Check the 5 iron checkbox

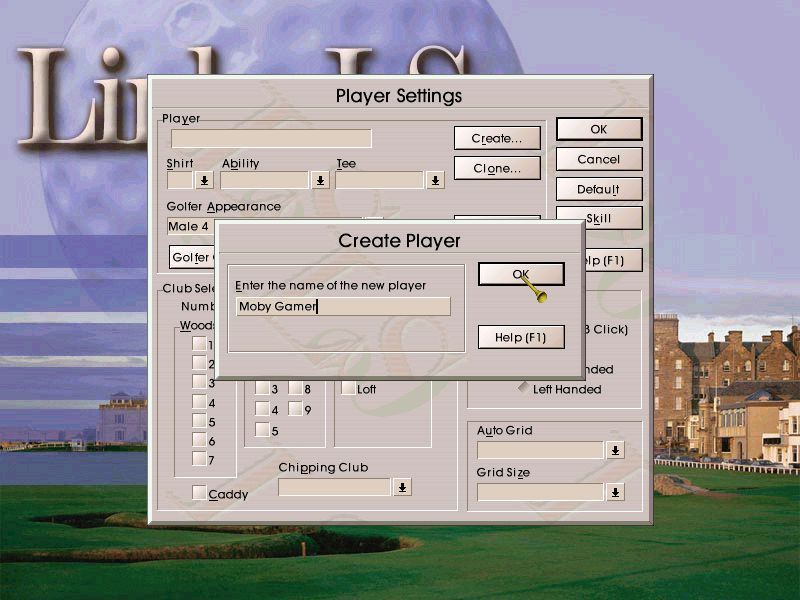click(262, 429)
